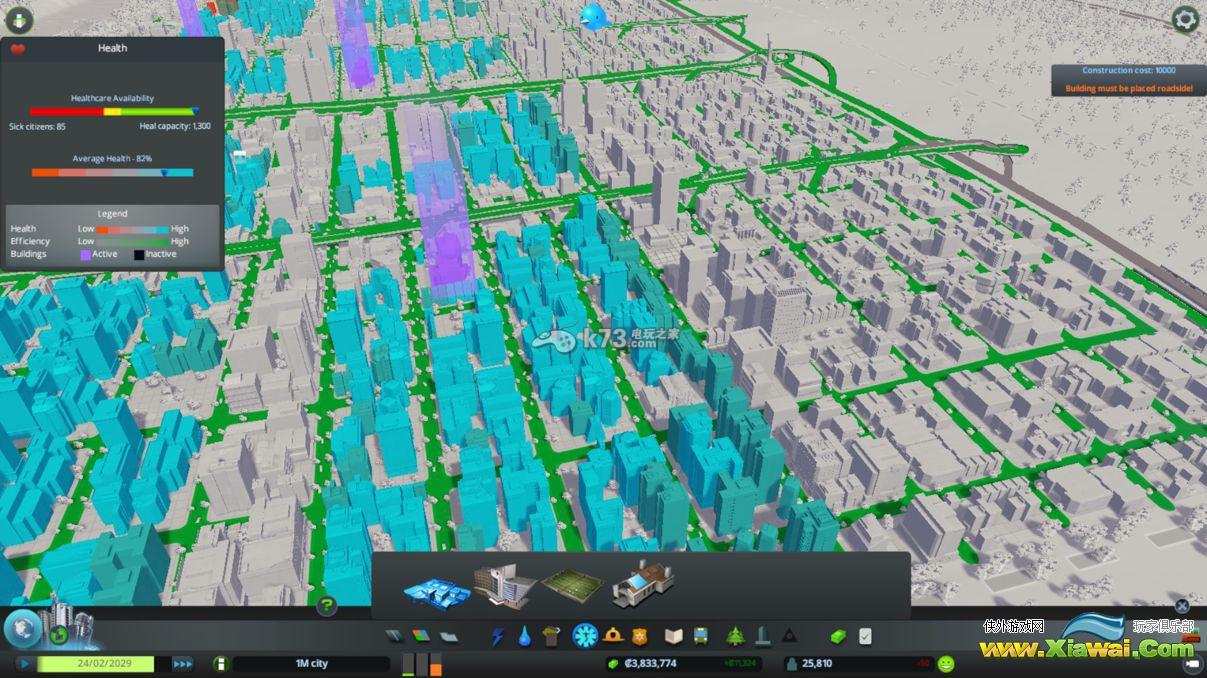Screen dimensions: 1207x678
Task: Click the bulldozer tool icon
Action: click(1190, 637)
